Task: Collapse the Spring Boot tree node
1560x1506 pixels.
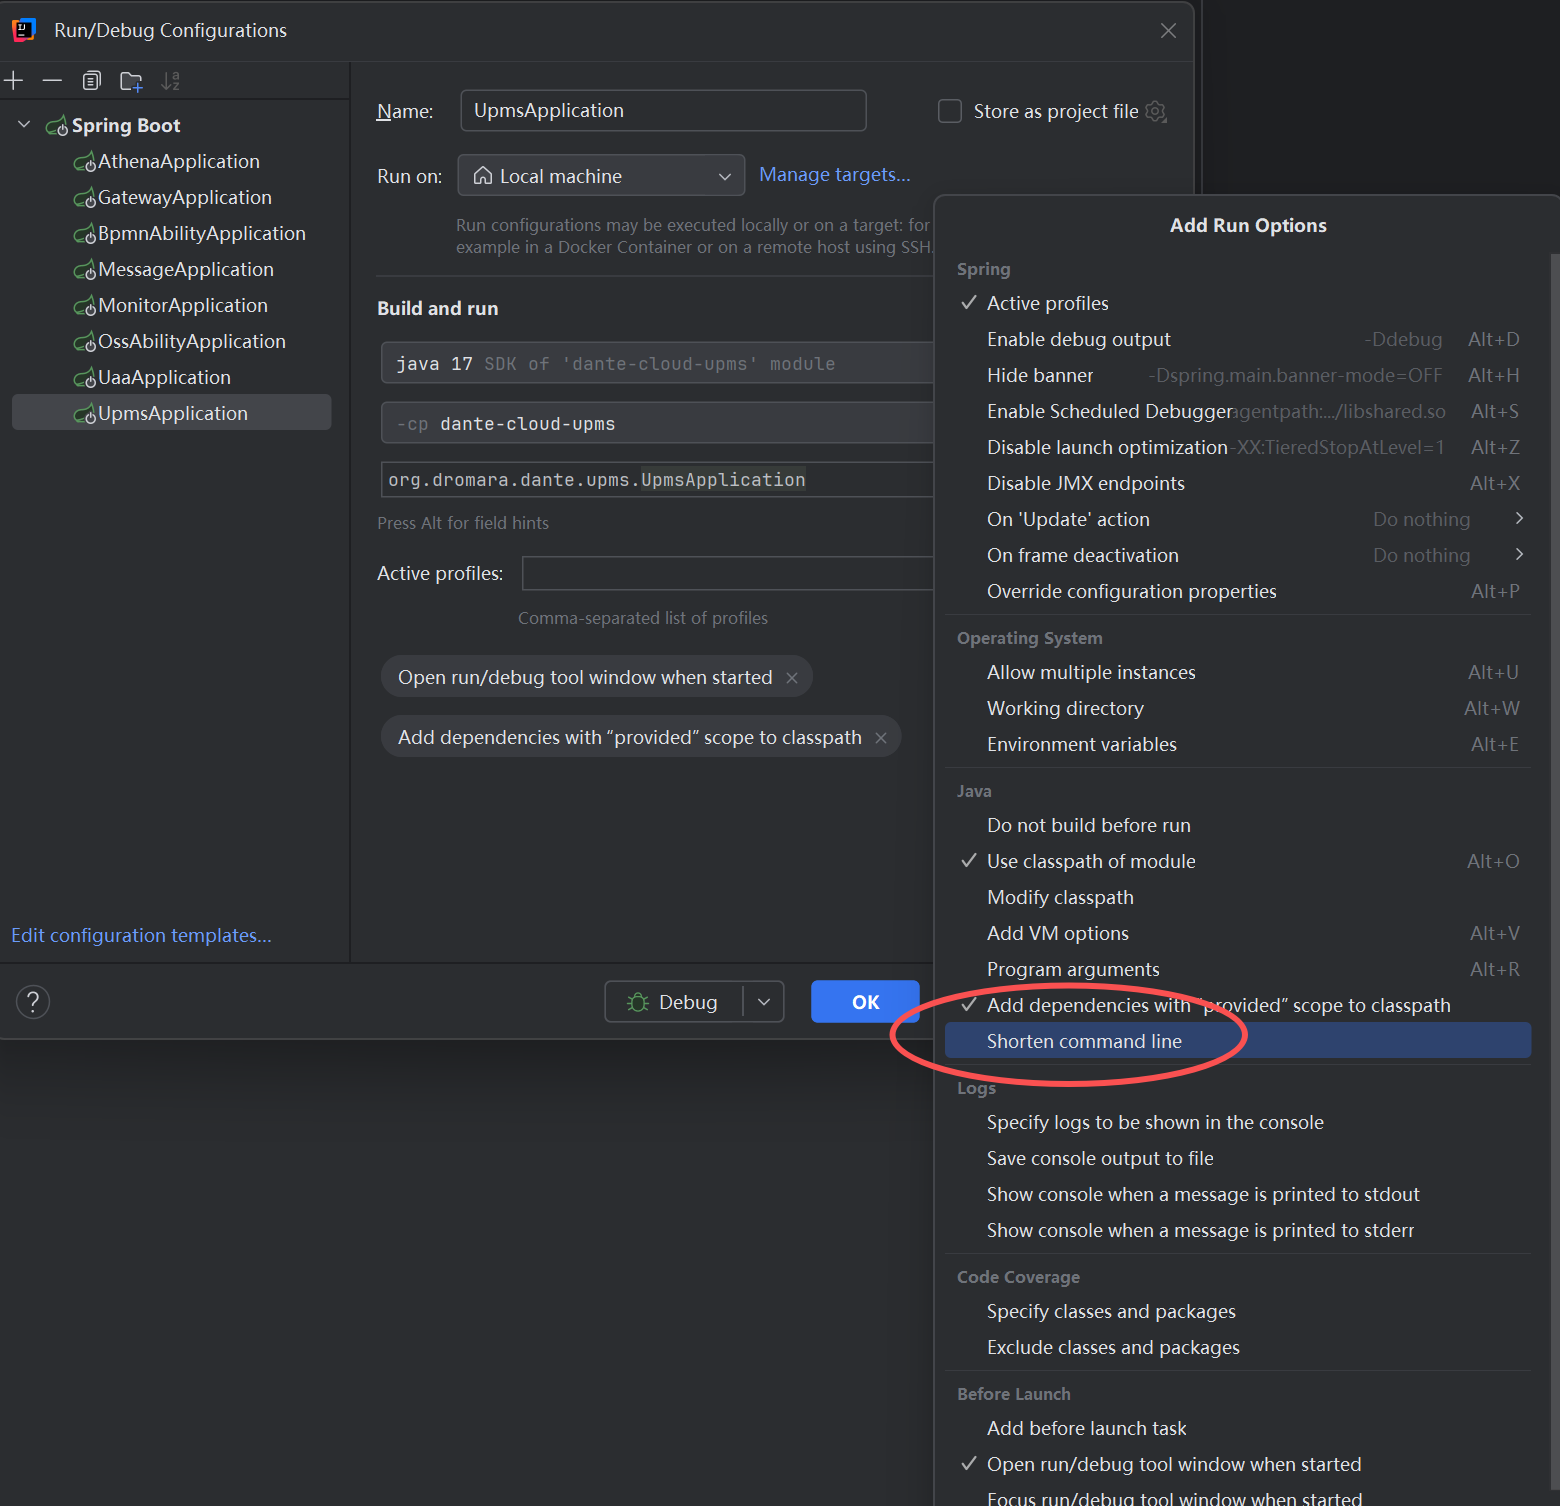Action: pos(24,125)
